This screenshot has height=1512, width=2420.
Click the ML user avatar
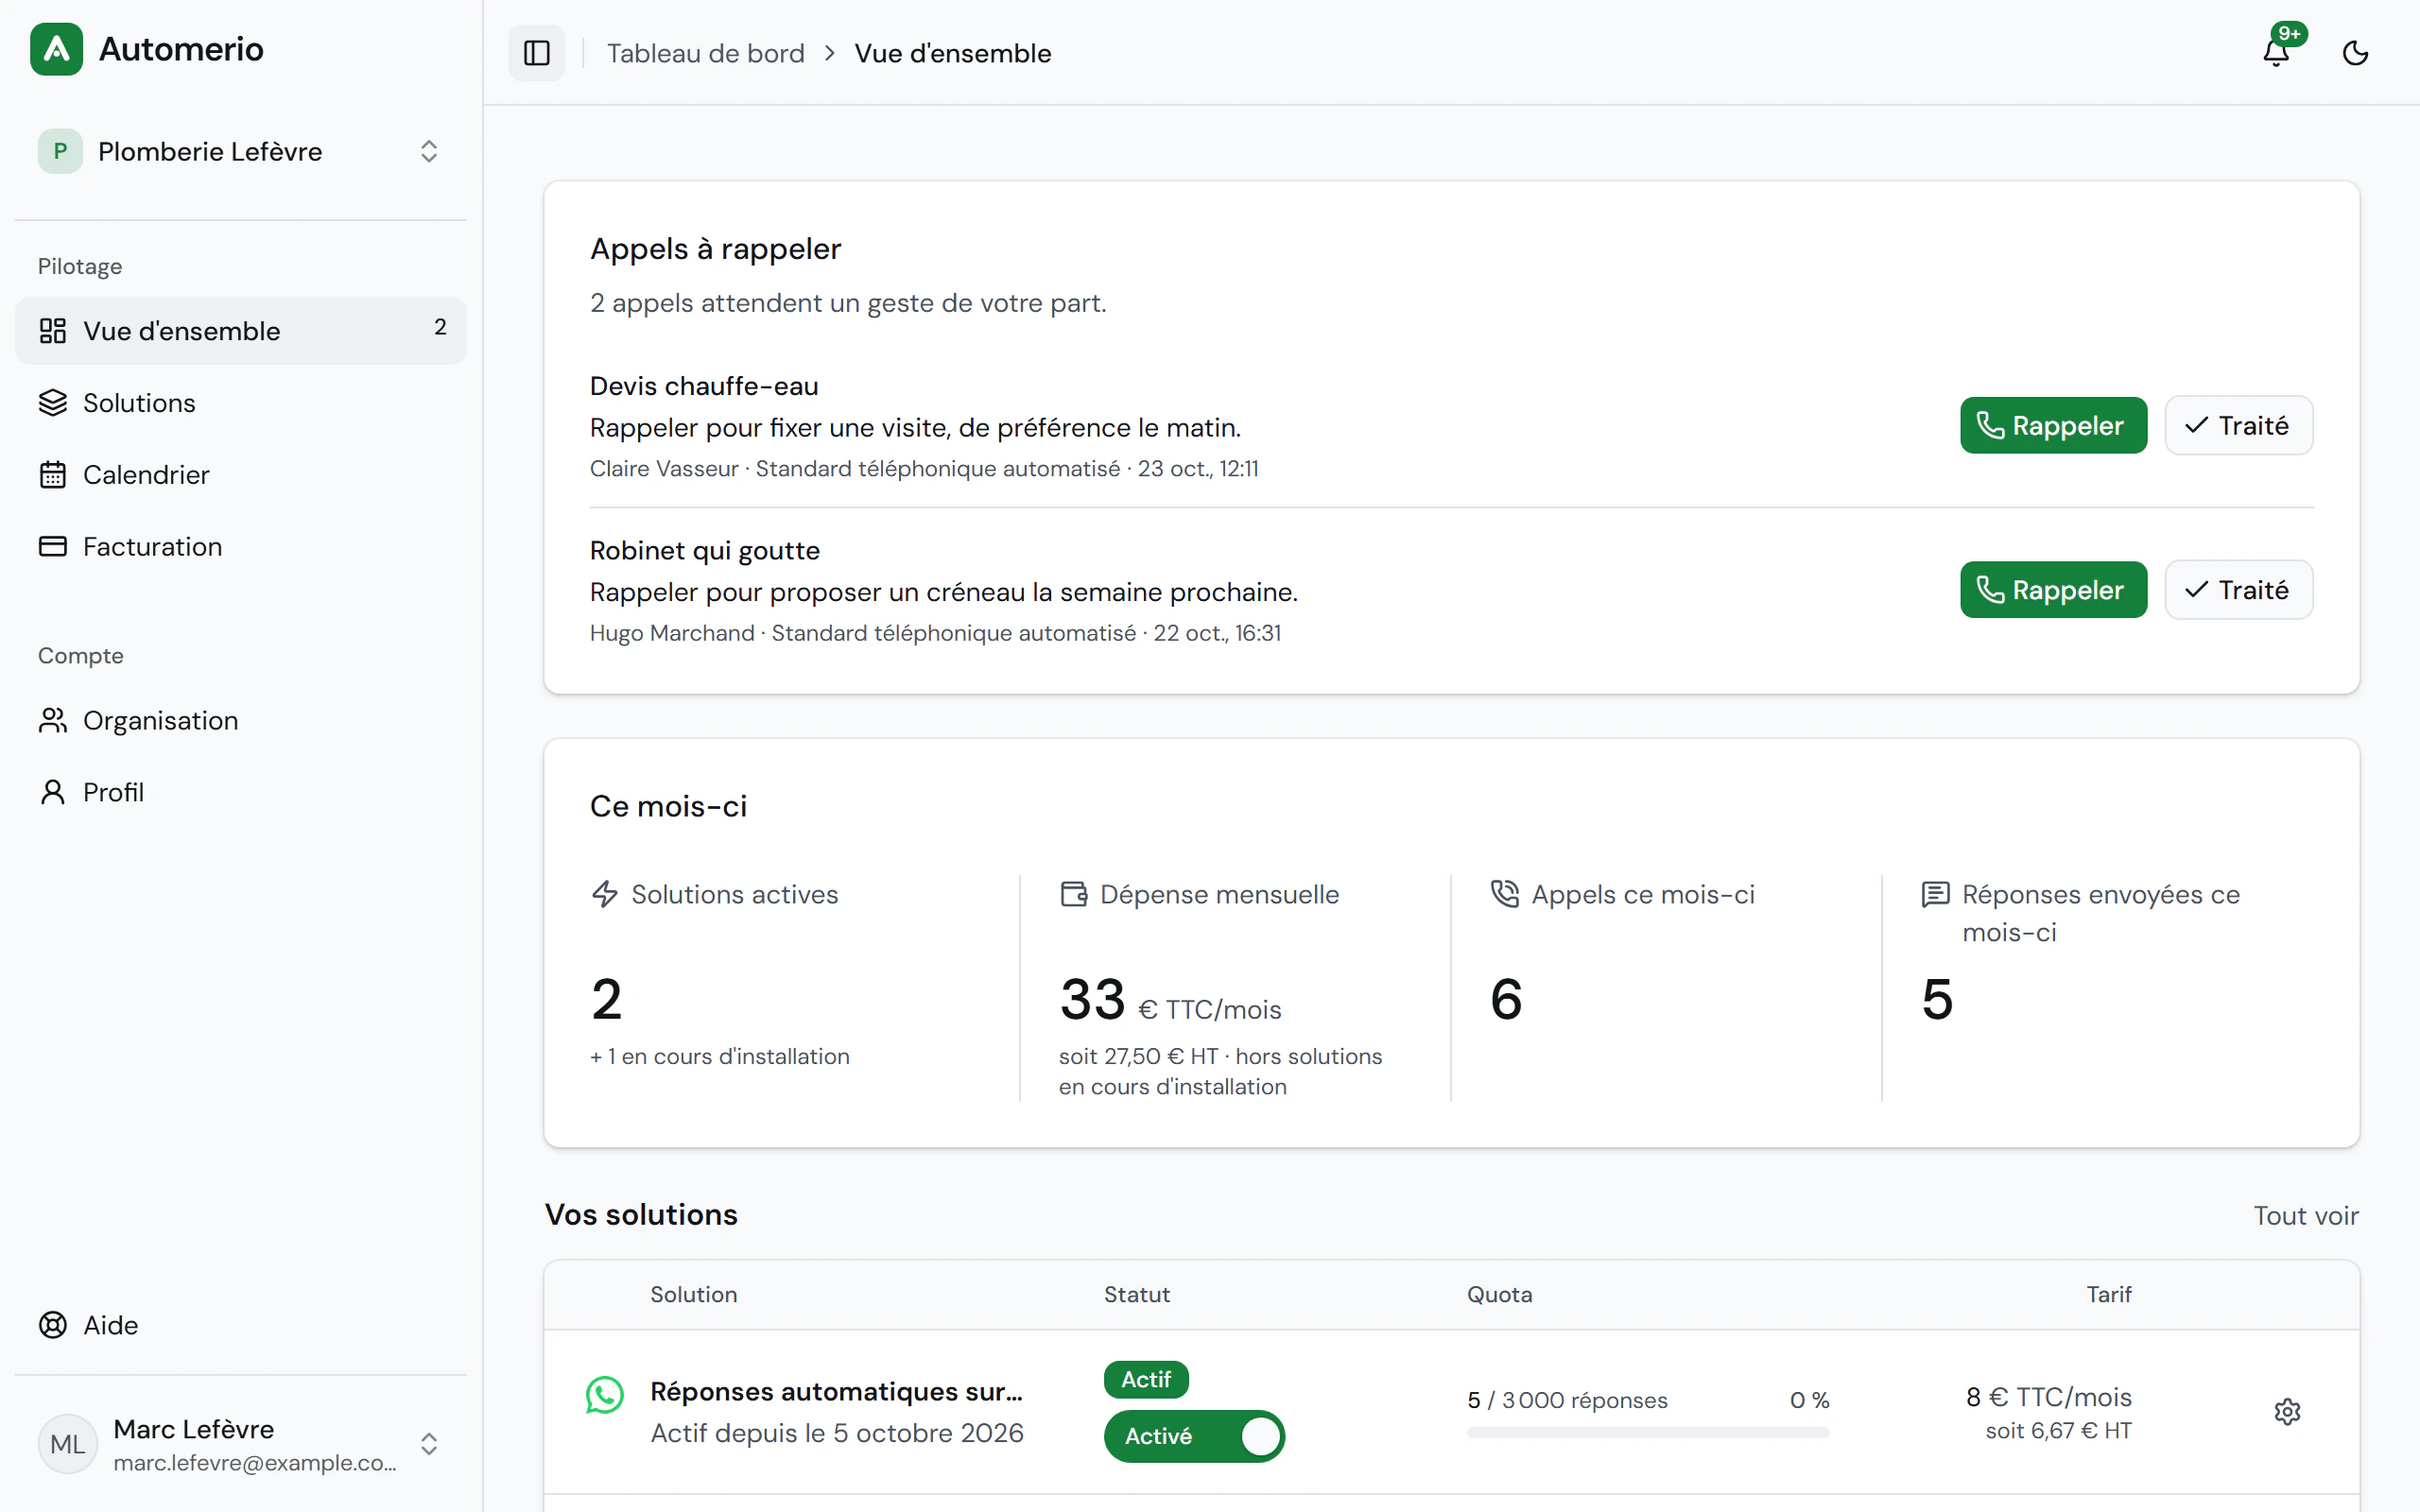(68, 1443)
